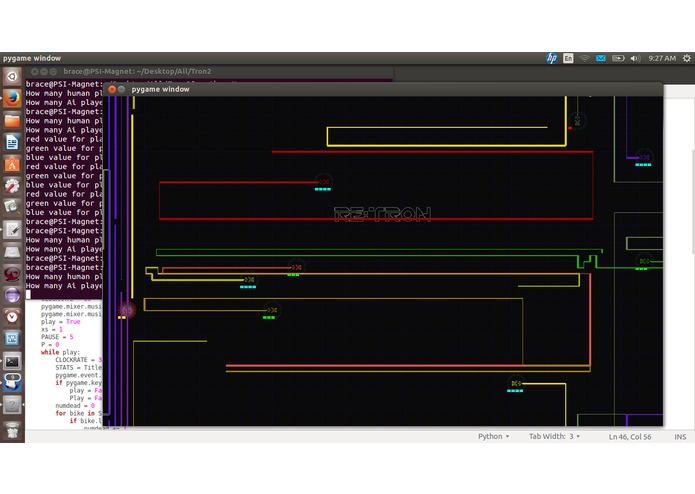
Task: Open the Files manager in the dock
Action: (12, 121)
